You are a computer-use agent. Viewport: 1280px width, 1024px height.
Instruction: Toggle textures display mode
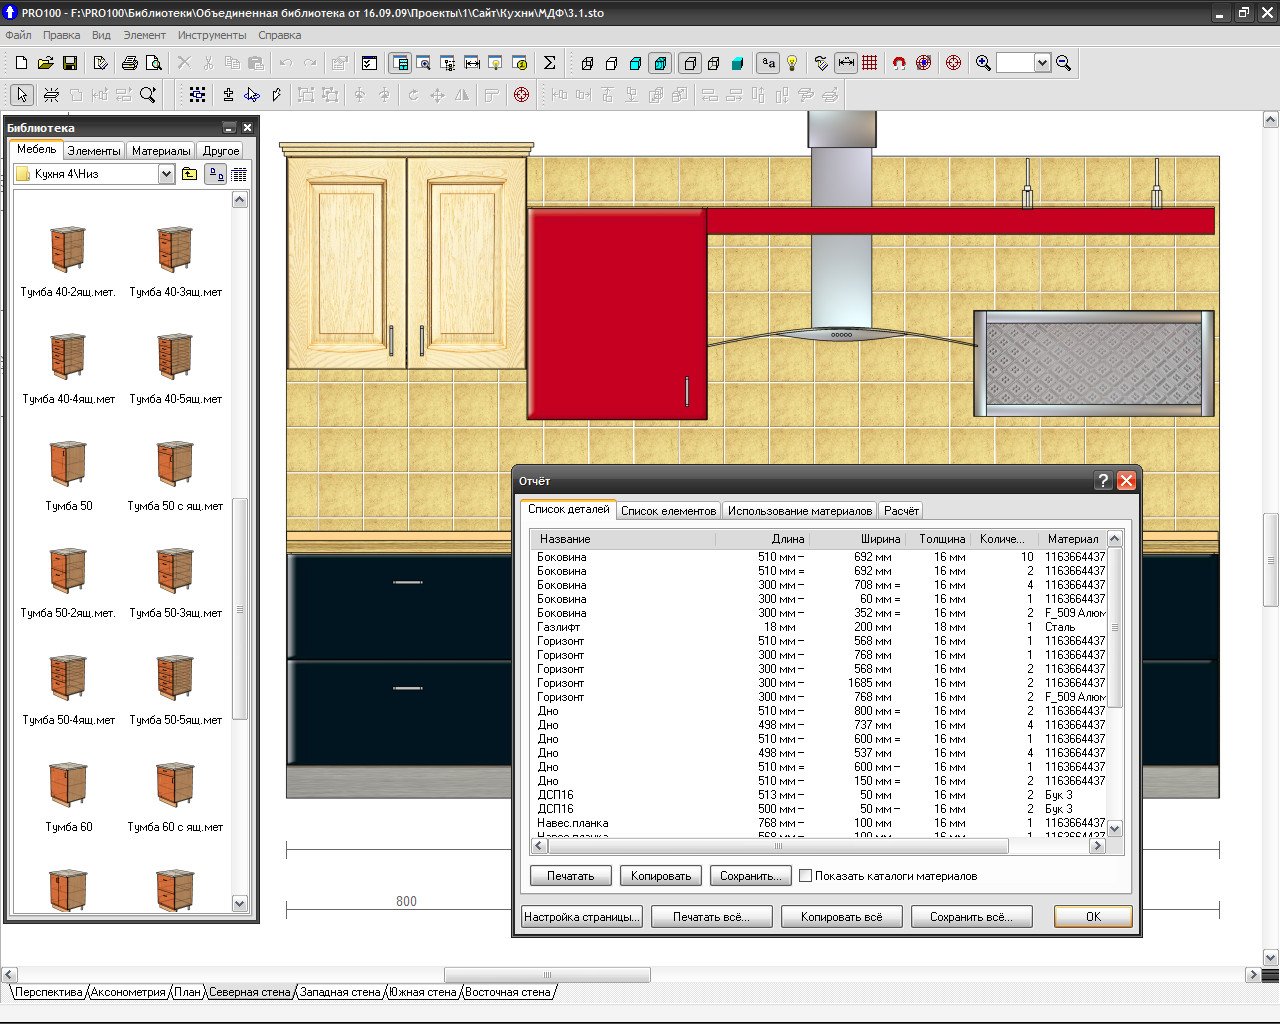(x=660, y=63)
